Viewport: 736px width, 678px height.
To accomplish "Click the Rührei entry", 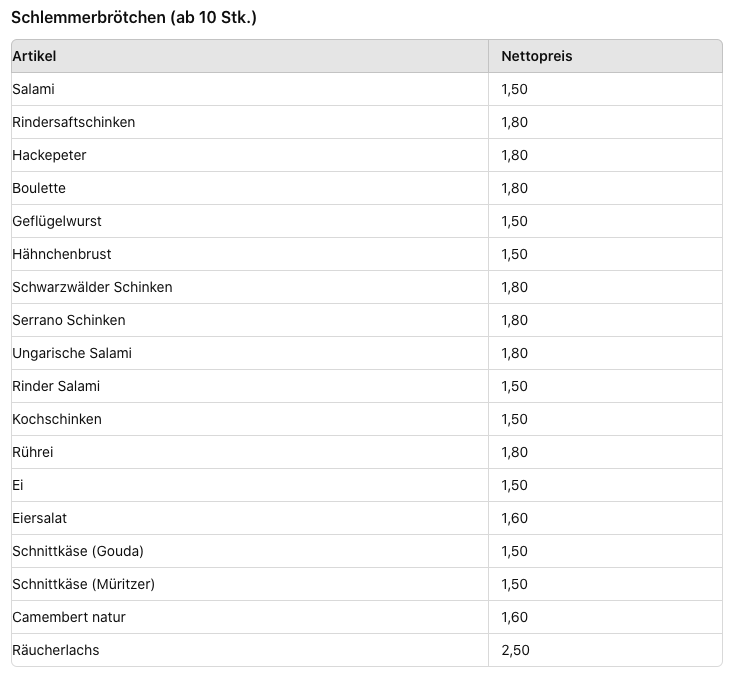I will 33,452.
